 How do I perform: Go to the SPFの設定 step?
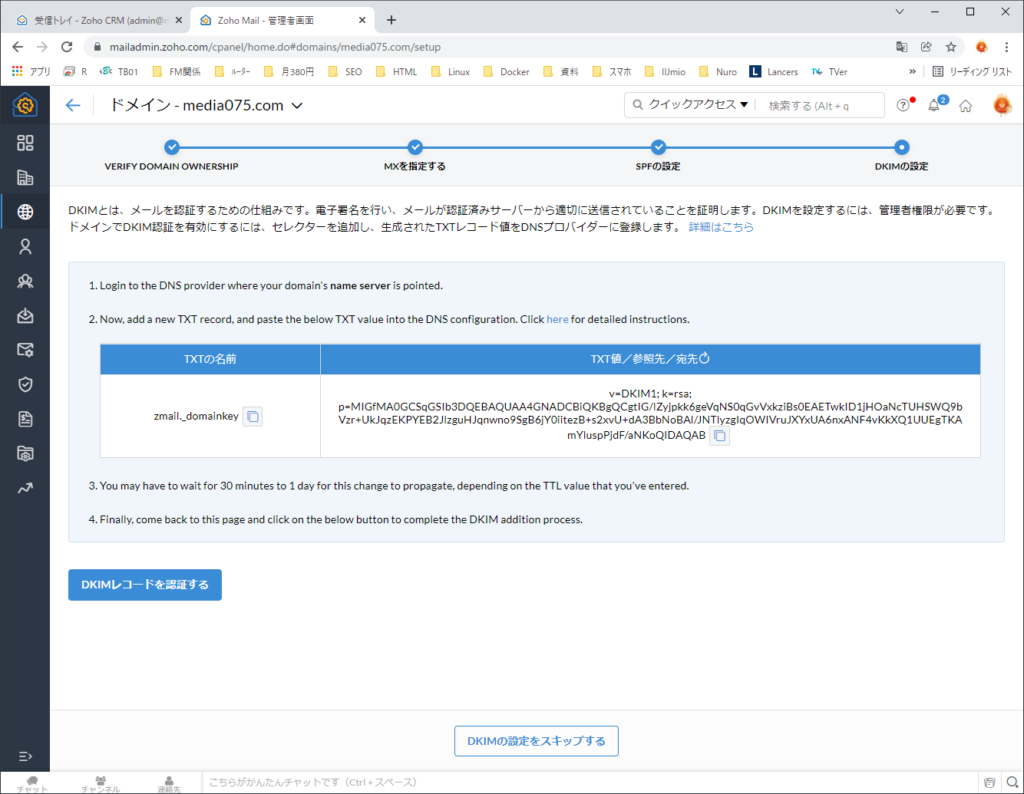658,155
